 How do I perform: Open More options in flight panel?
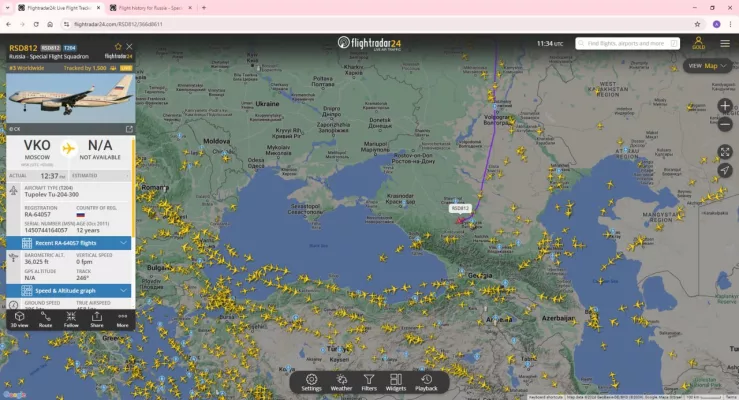(123, 319)
